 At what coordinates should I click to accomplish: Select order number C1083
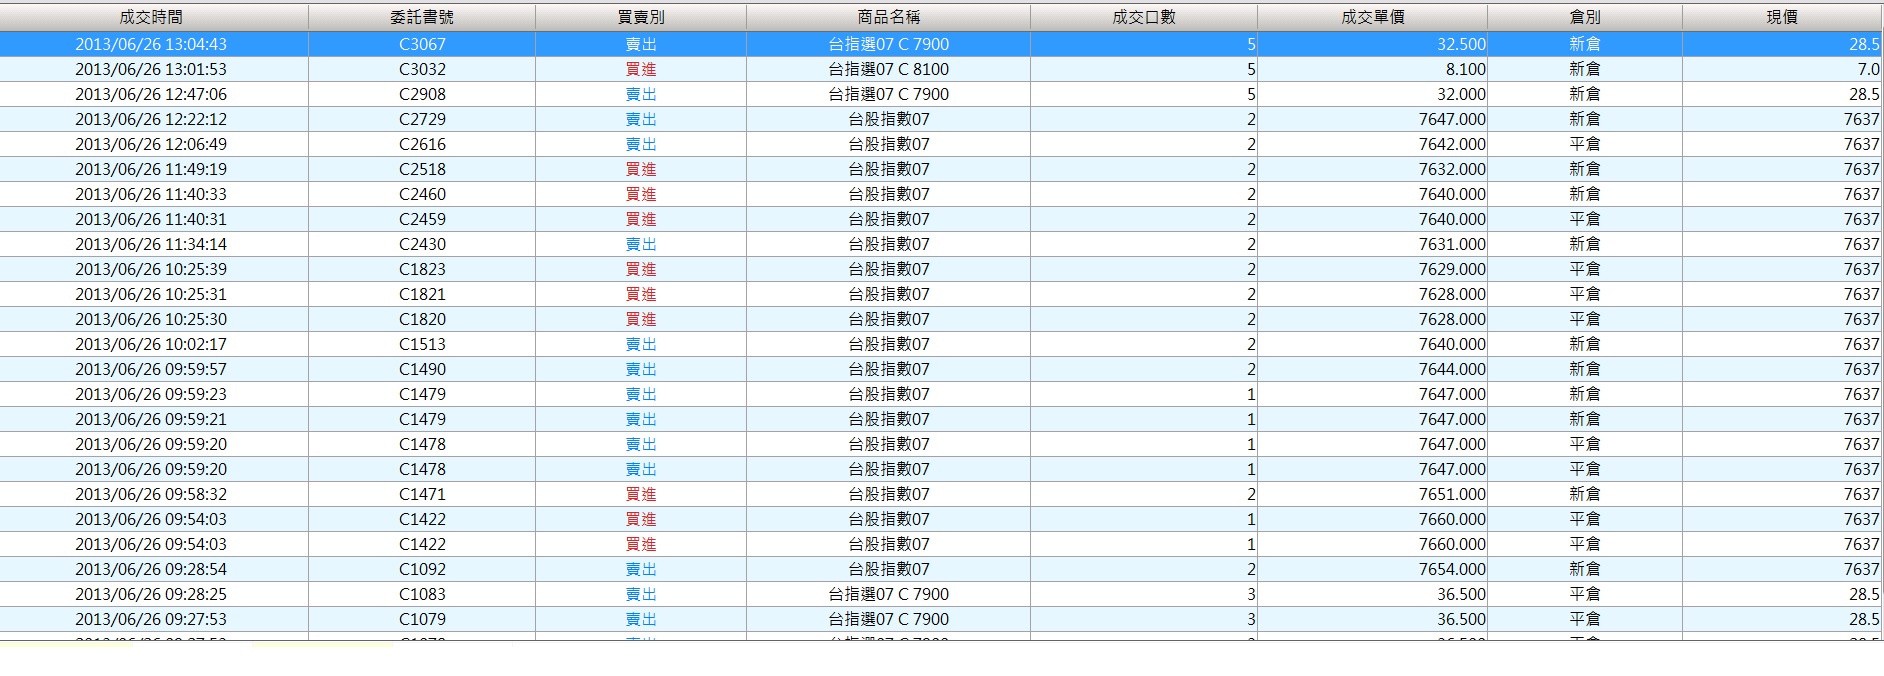tap(422, 594)
